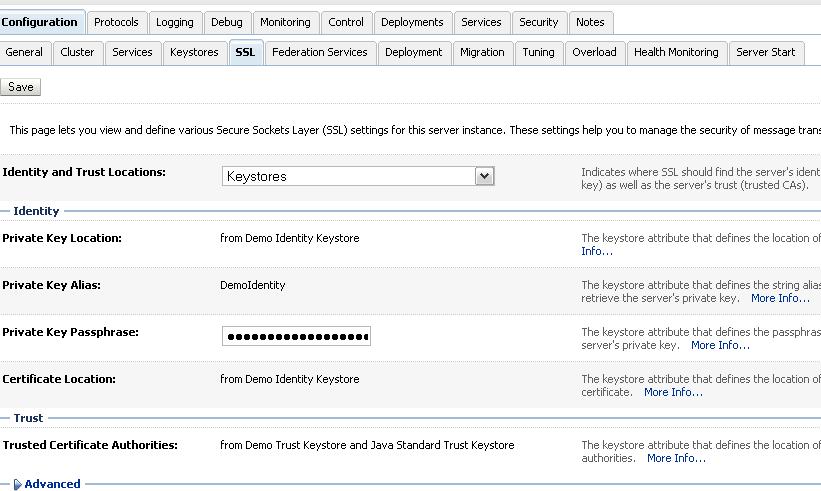Open the Server Start sub-tab
821x491 pixels.
tap(765, 52)
